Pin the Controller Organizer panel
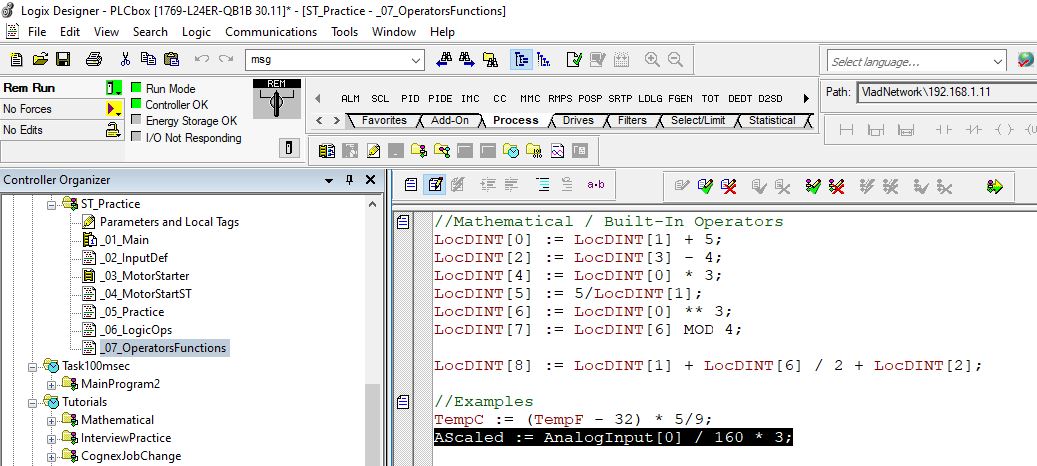The width and height of the screenshot is (1037, 466). point(349,180)
